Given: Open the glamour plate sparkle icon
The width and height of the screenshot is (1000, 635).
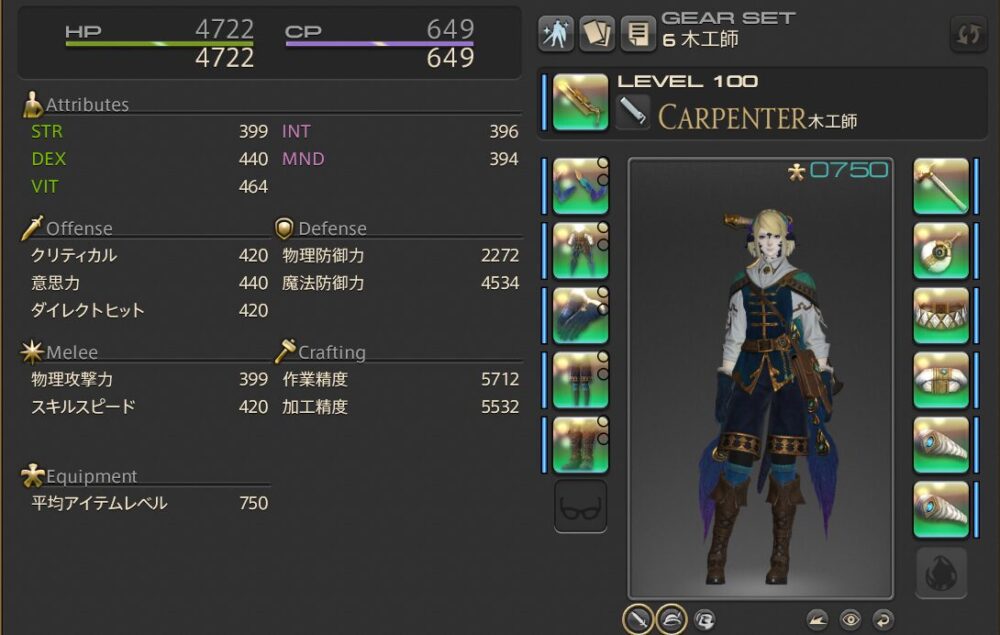Looking at the screenshot, I should (555, 33).
